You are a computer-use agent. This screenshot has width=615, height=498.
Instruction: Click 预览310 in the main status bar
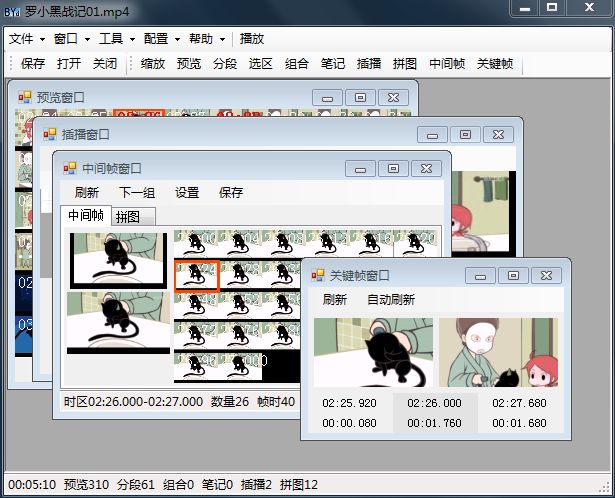[x=86, y=485]
